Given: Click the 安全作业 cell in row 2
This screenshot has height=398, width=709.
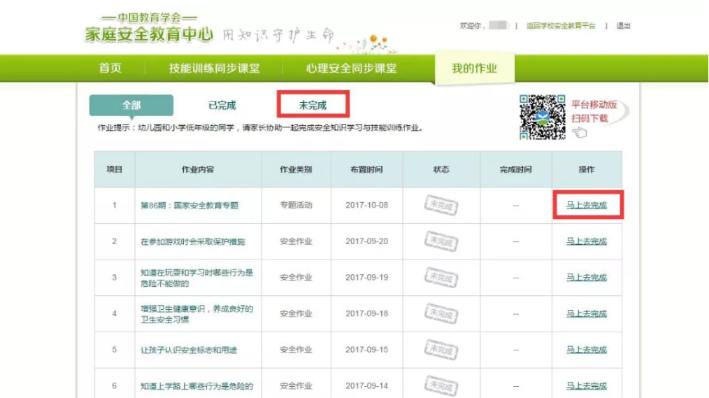Looking at the screenshot, I should tap(296, 241).
